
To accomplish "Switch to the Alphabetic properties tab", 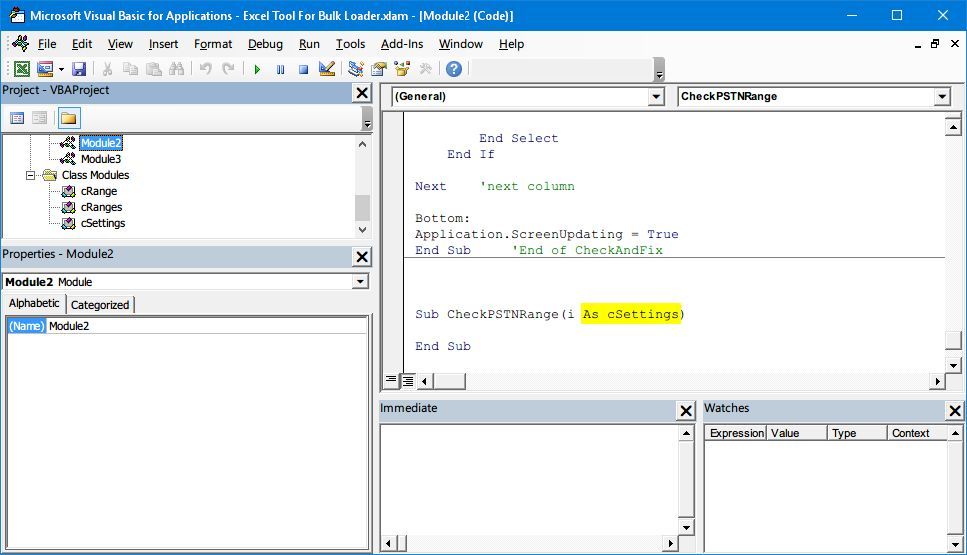I will pos(34,303).
